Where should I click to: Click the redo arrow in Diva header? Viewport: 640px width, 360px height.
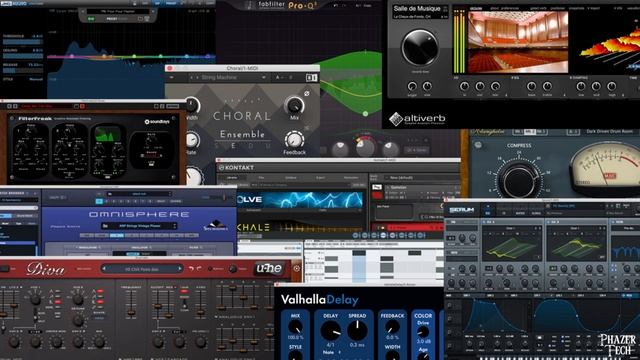[x=199, y=268]
